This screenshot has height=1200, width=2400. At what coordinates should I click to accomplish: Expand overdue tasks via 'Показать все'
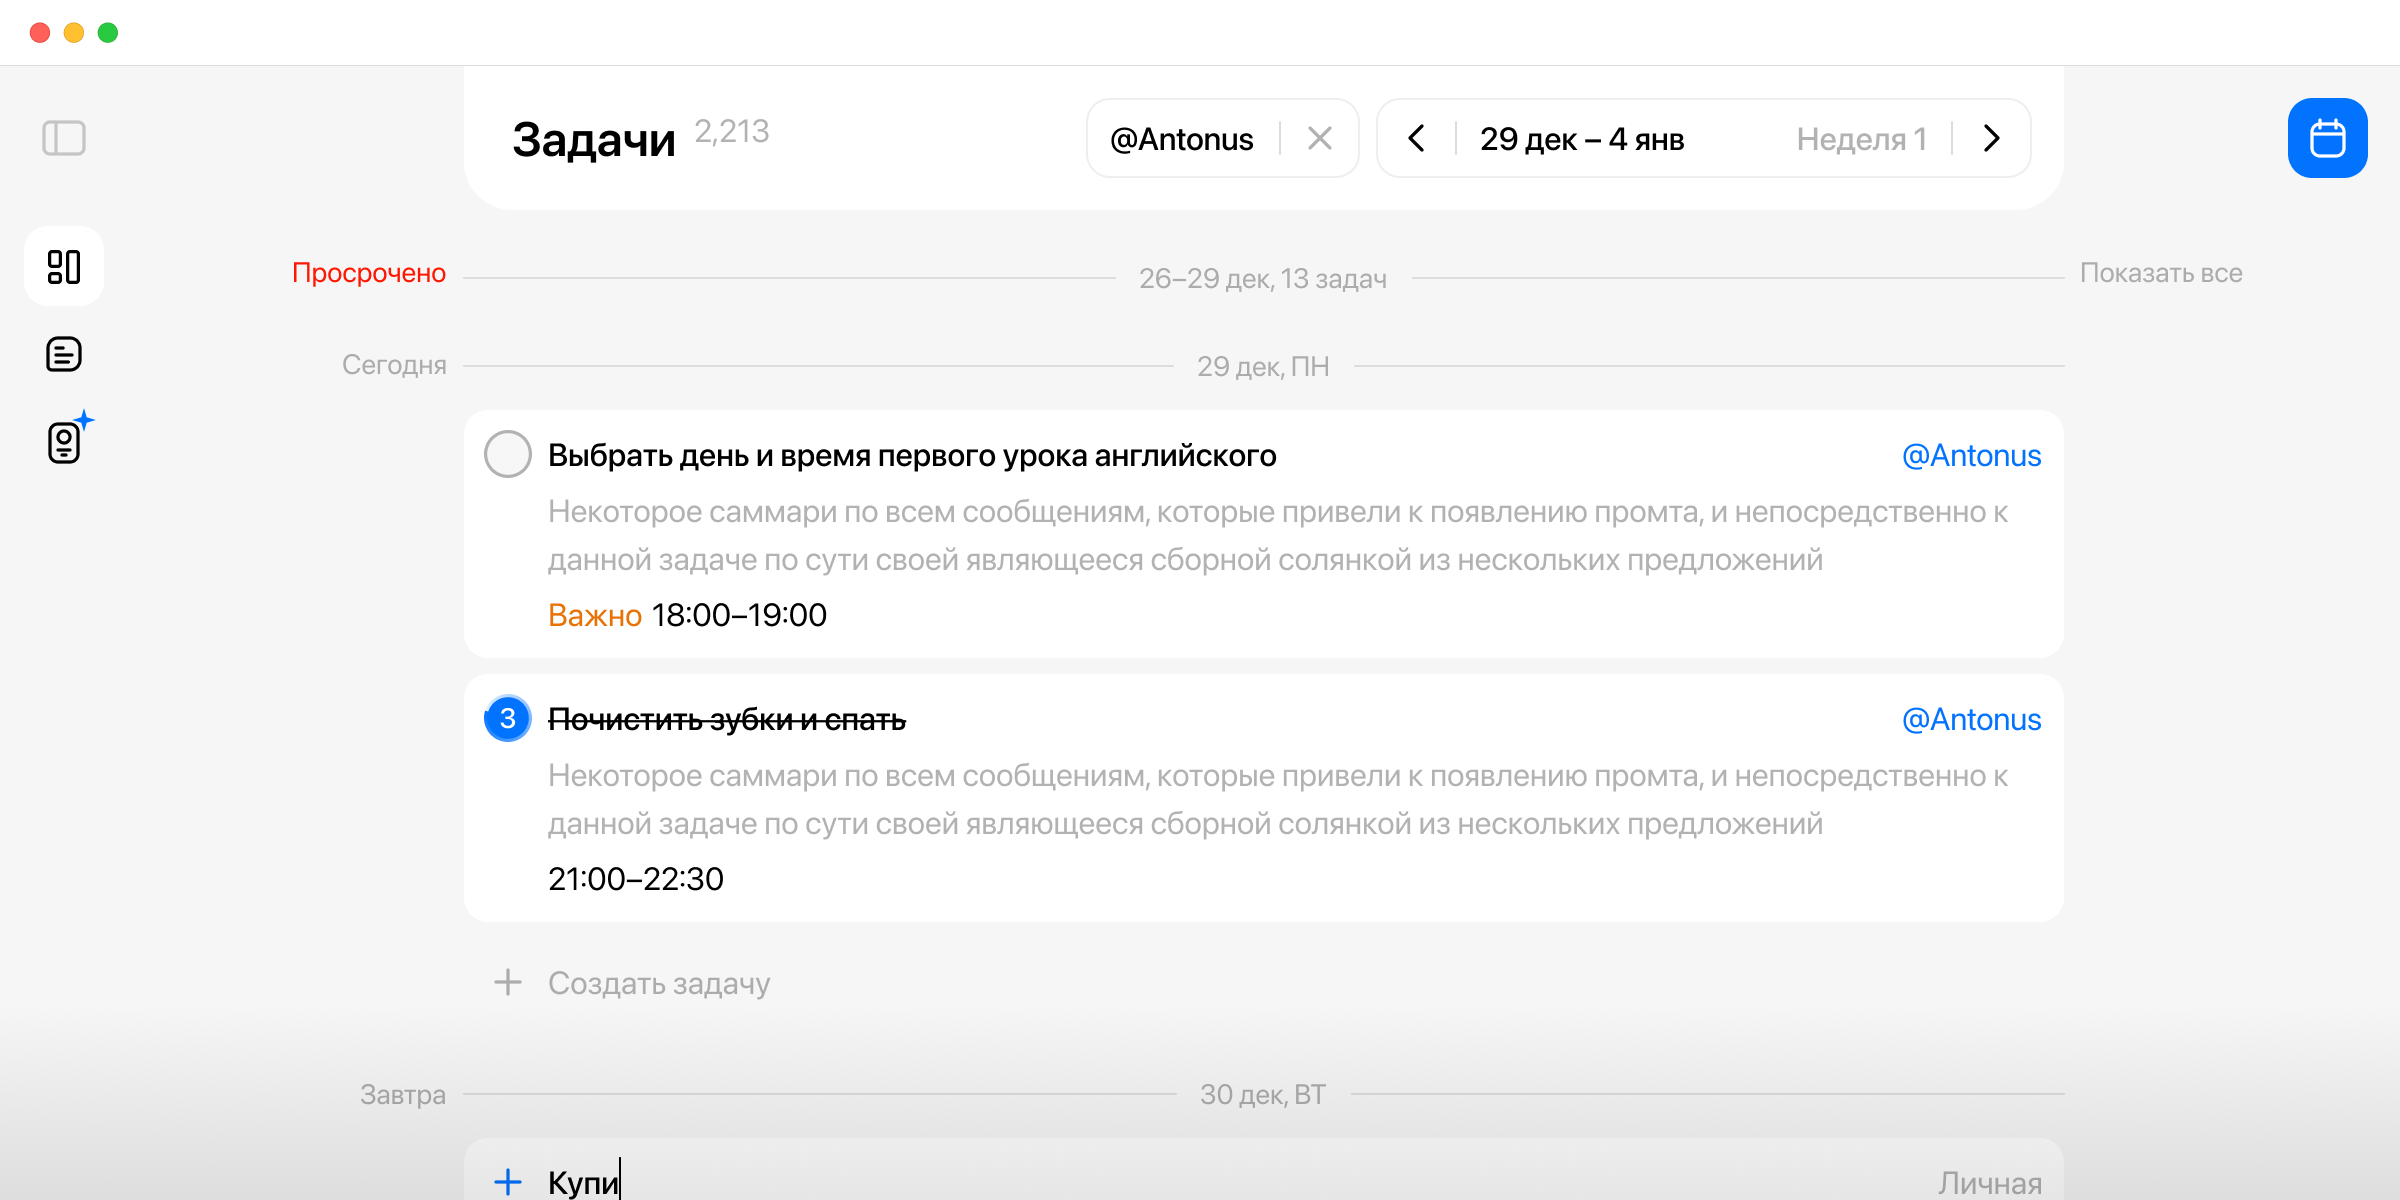point(2163,272)
